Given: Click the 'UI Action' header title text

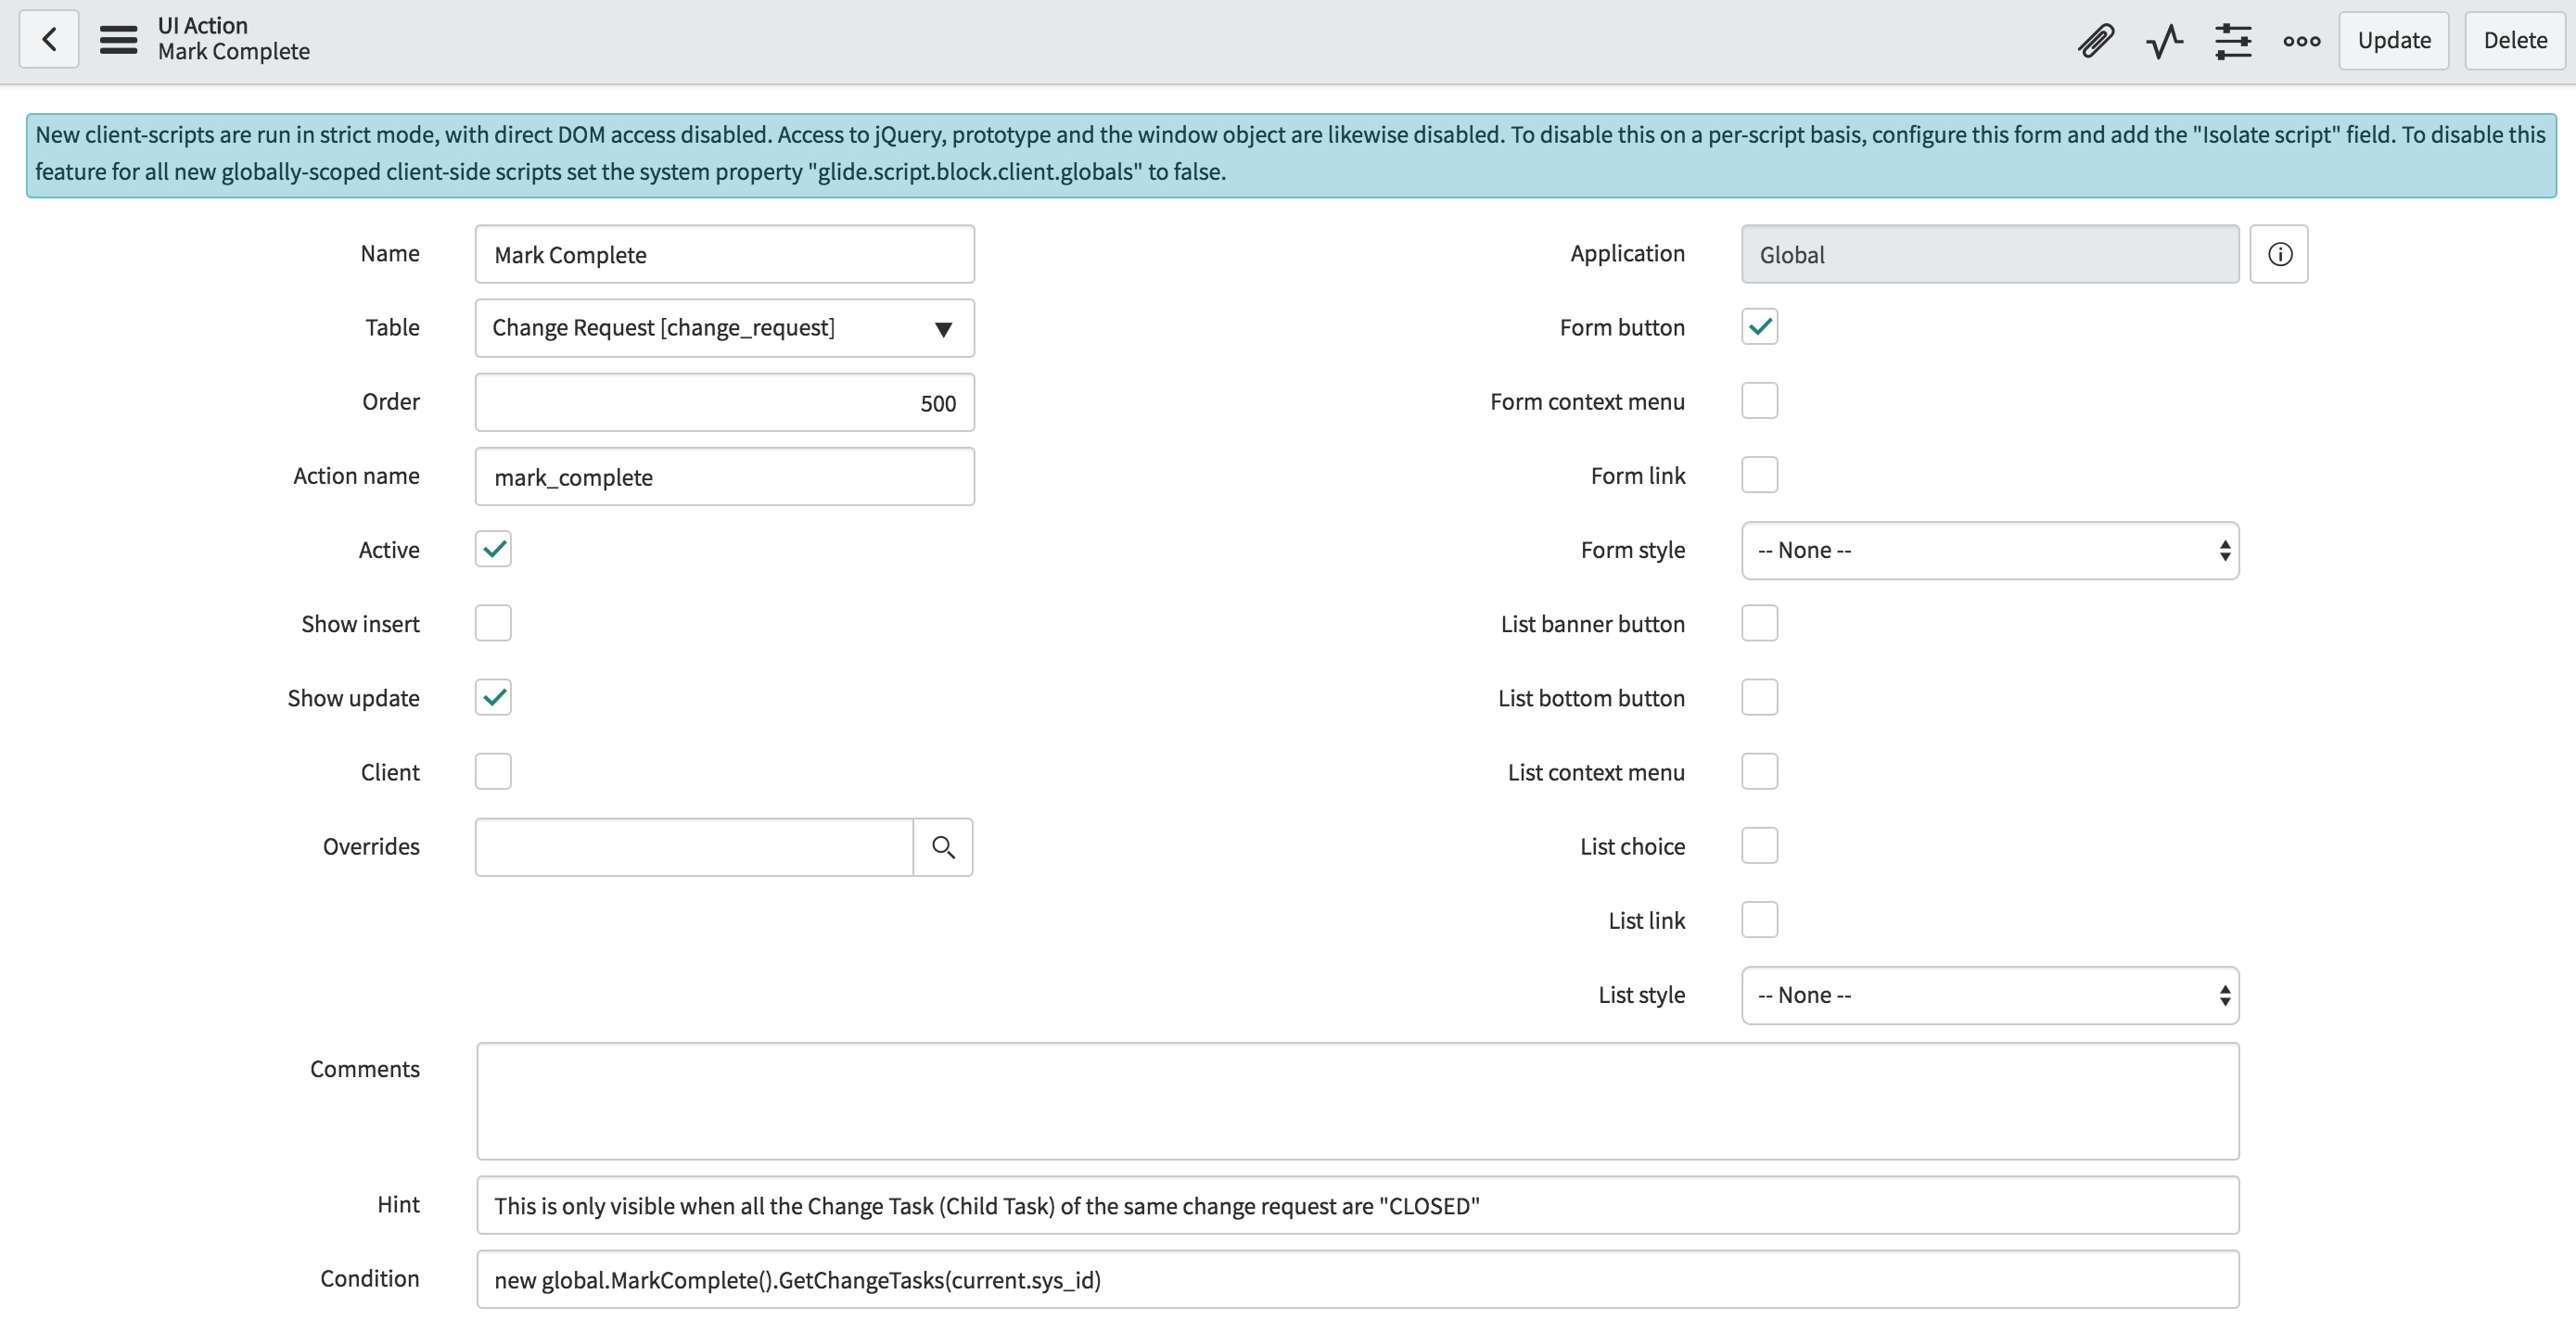Looking at the screenshot, I should [203, 25].
